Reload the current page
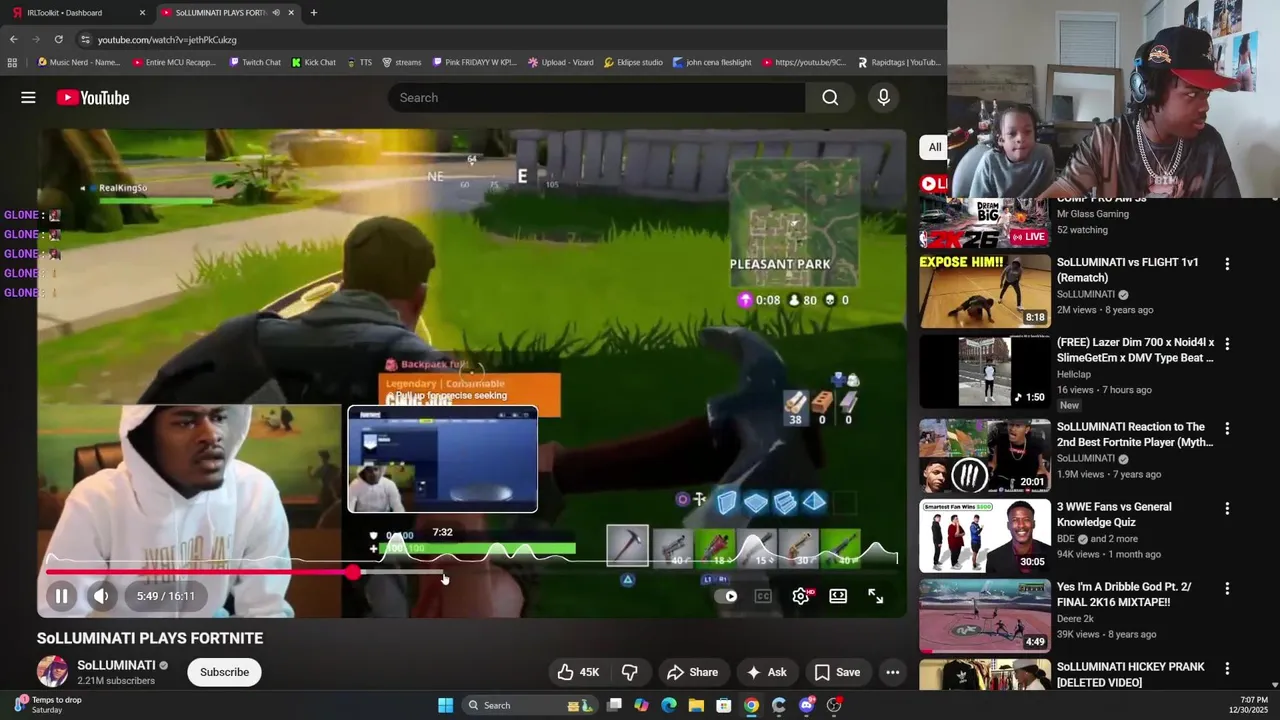 [x=58, y=39]
